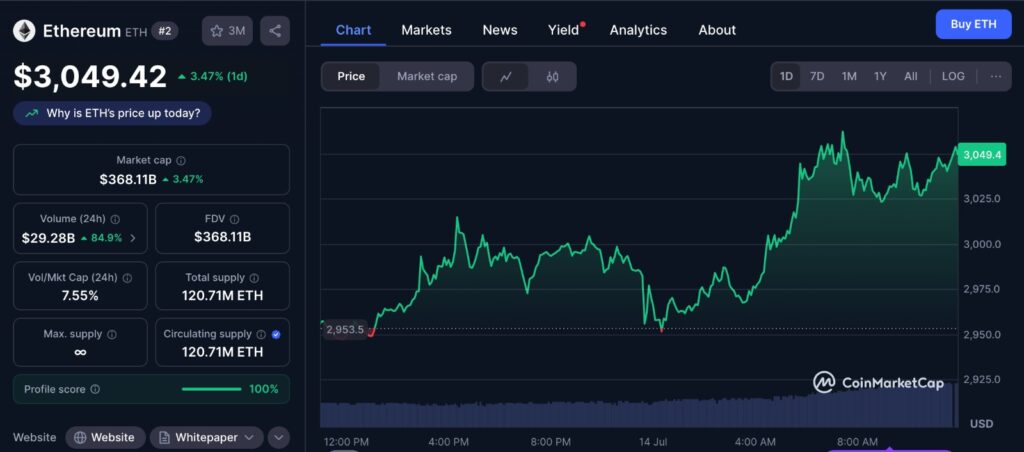This screenshot has height=452, width=1024.
Task: Toggle LOG scale on chart
Action: (953, 76)
